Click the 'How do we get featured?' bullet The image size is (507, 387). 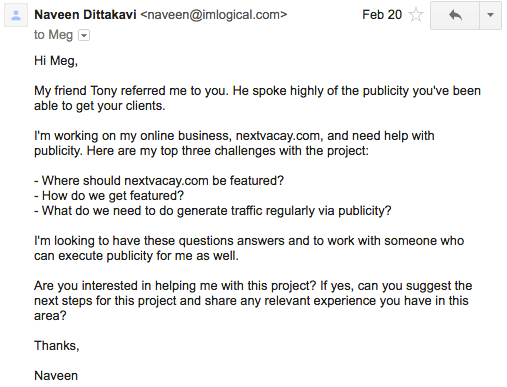click(109, 196)
